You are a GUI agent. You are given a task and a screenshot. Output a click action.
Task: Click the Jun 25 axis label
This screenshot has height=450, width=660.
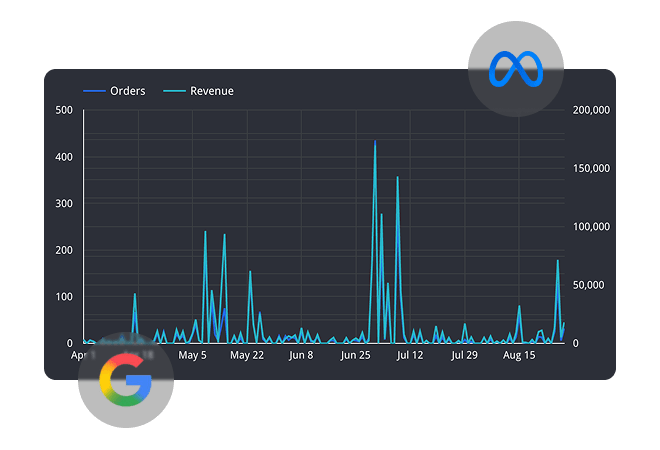pyautogui.click(x=356, y=355)
